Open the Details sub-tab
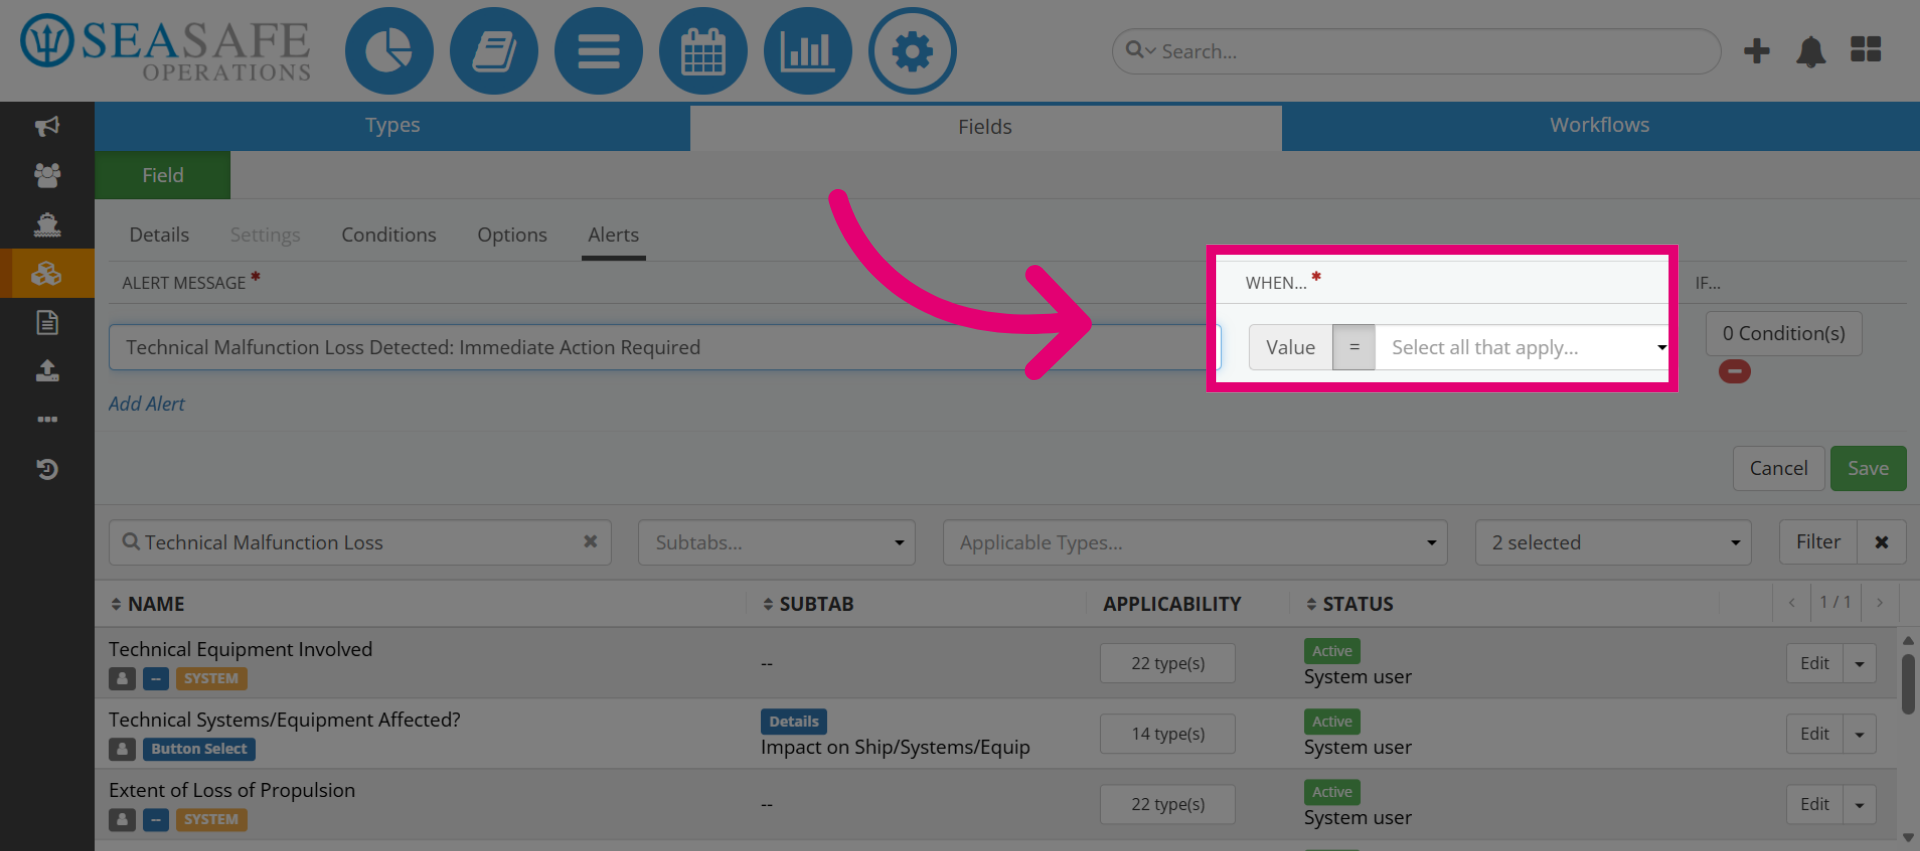The width and height of the screenshot is (1920, 851). pos(159,235)
